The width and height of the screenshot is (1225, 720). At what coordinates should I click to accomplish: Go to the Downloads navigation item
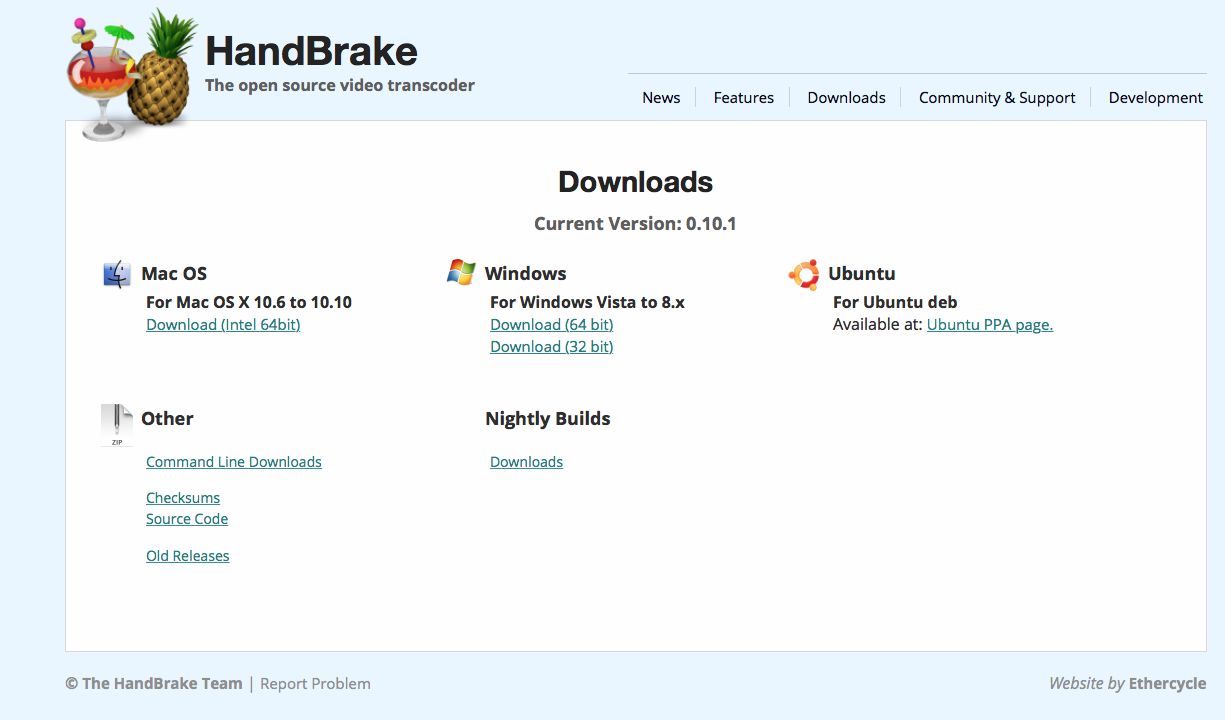point(846,98)
